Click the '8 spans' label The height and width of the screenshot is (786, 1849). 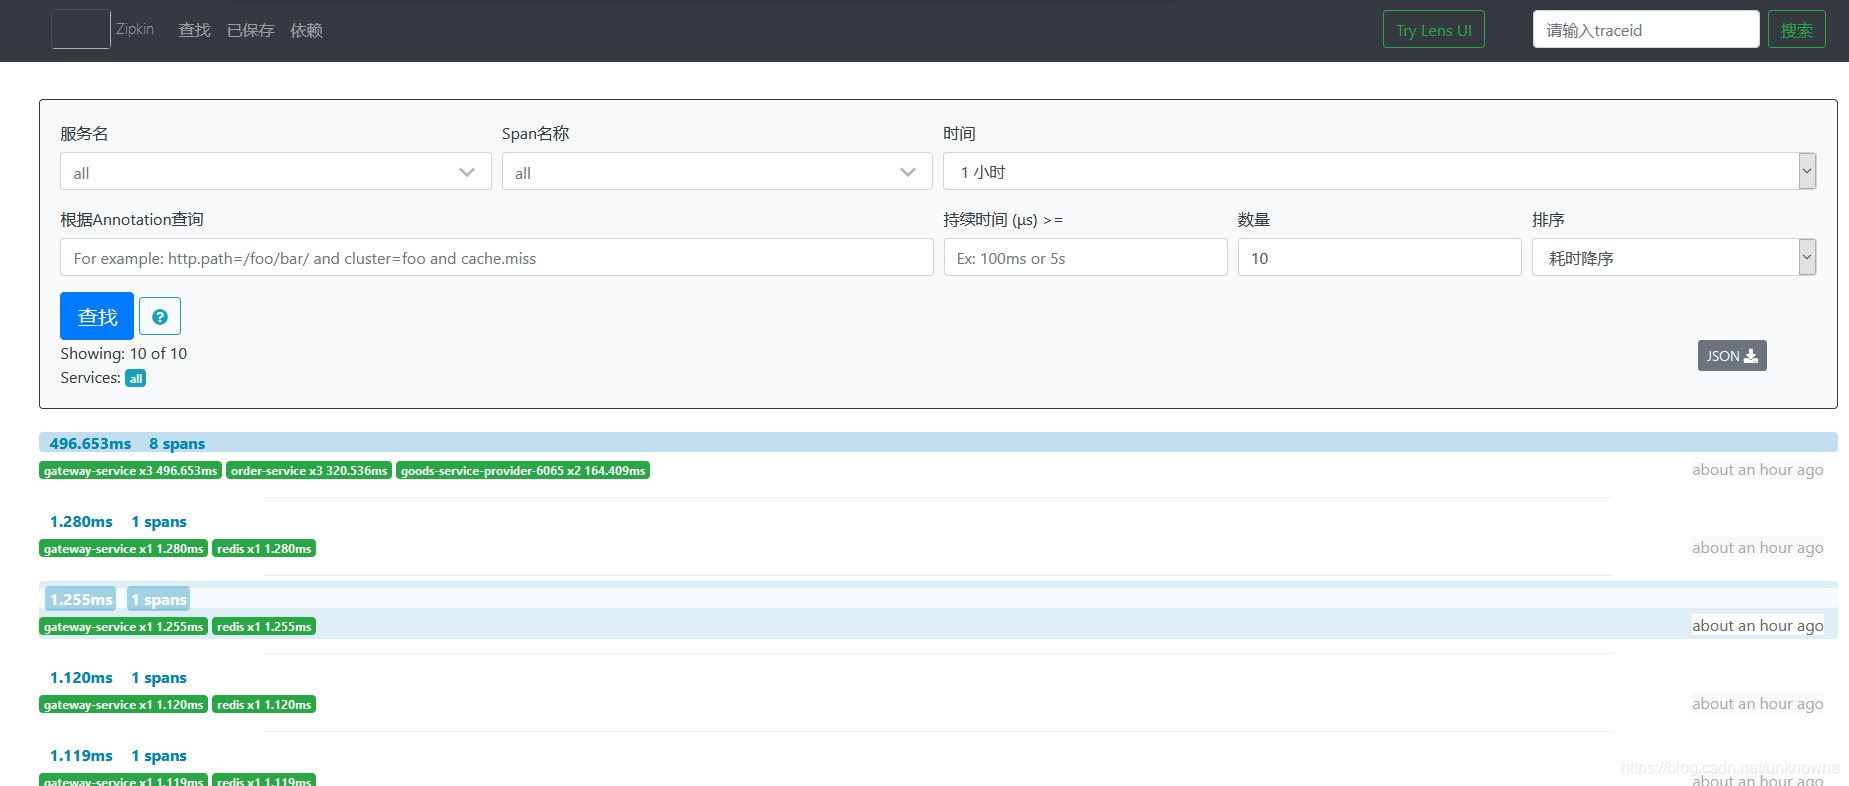(177, 444)
